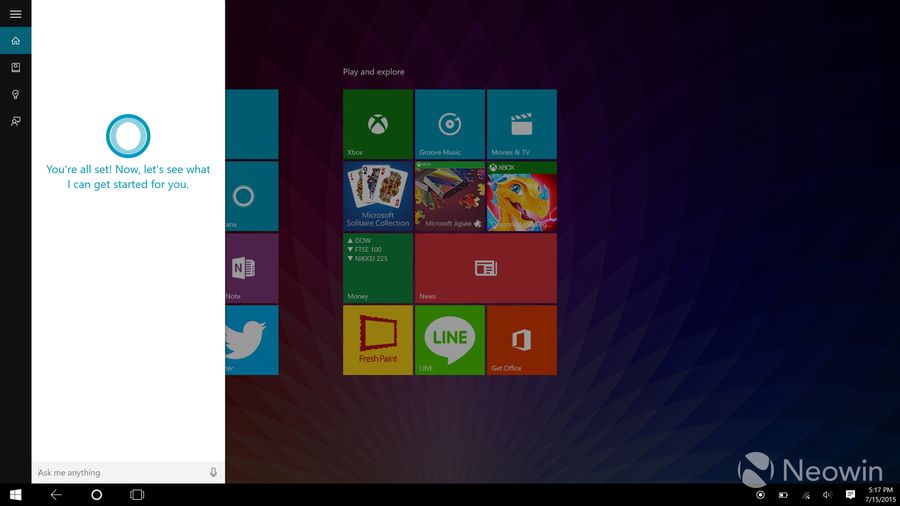Screen dimensions: 900x506
Task: Open the network Wi-Fi tray icon
Action: point(806,495)
